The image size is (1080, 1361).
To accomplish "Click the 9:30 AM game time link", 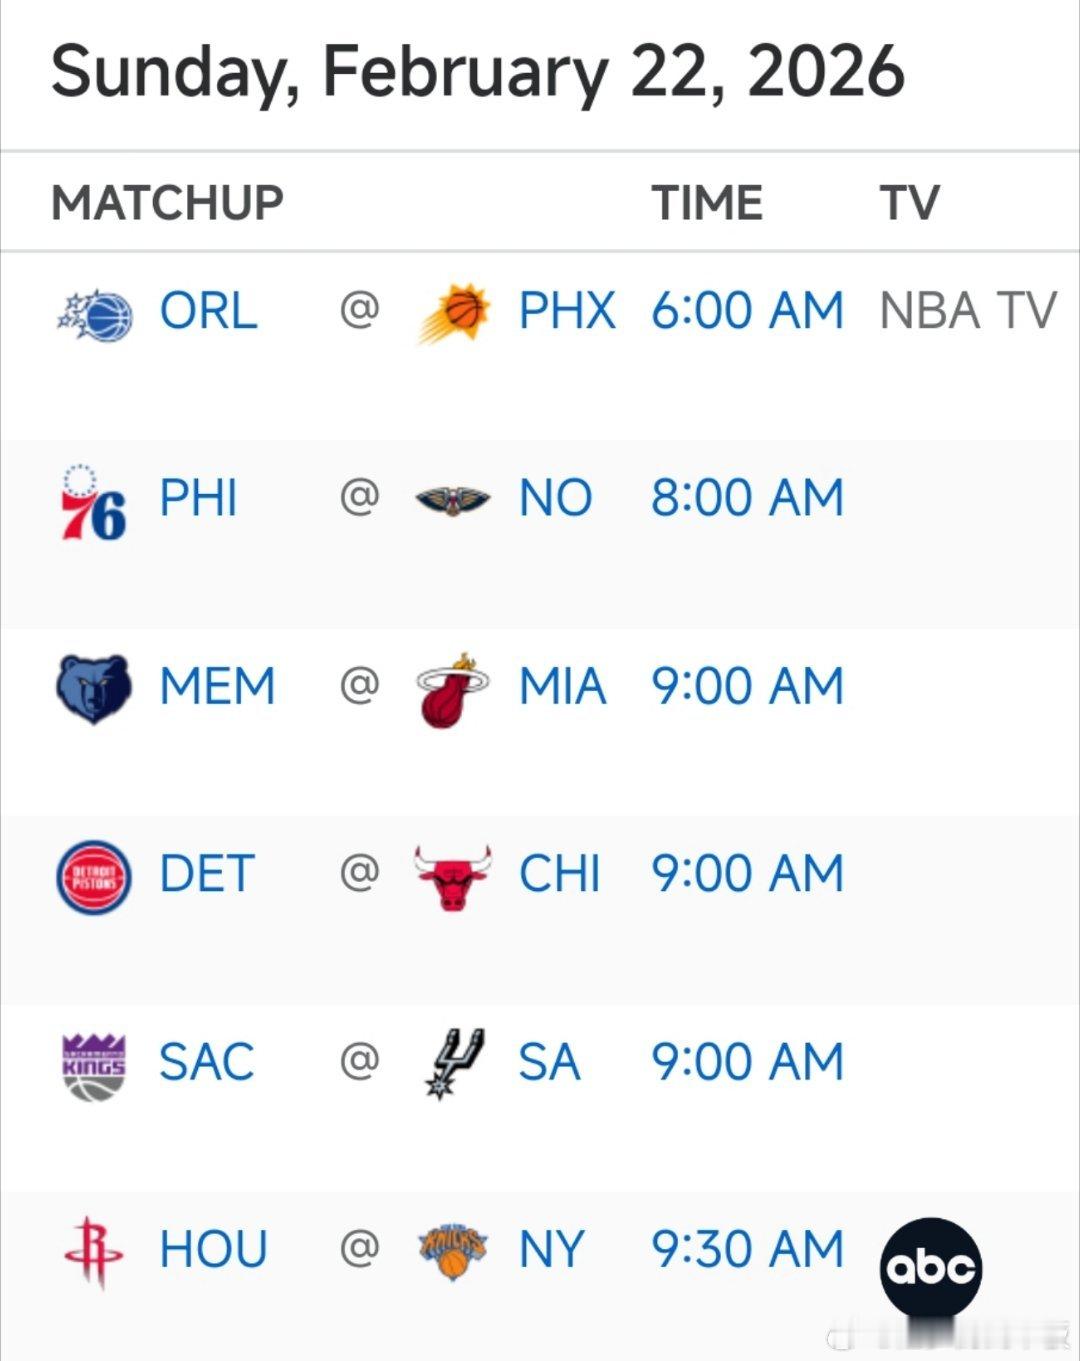I will click(x=747, y=1249).
